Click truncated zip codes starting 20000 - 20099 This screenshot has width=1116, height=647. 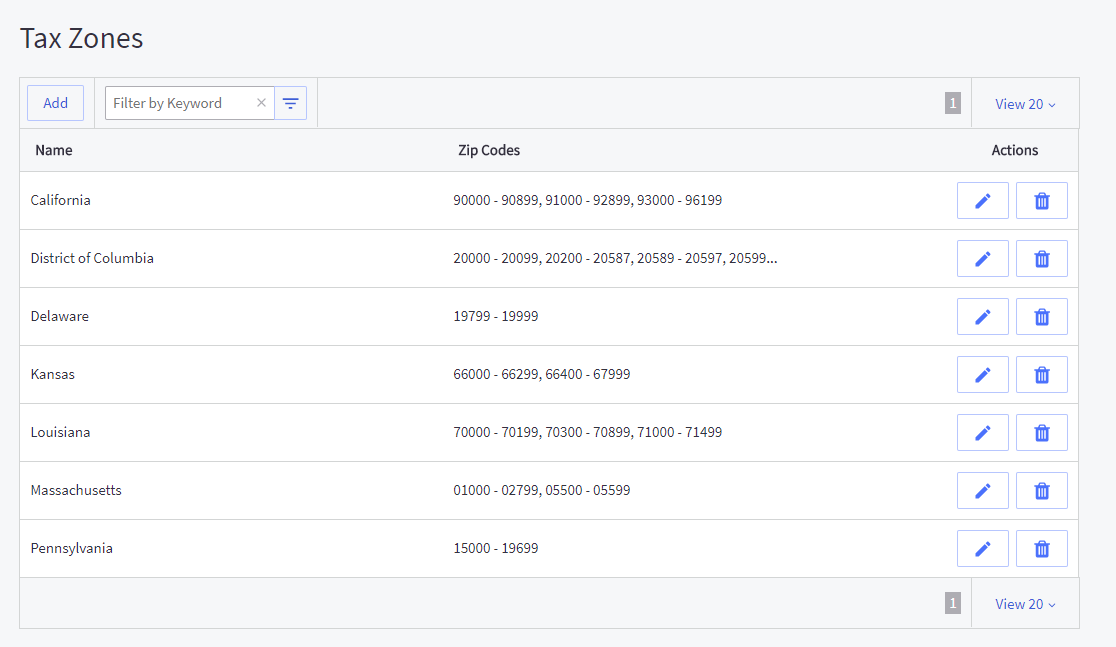coord(615,258)
